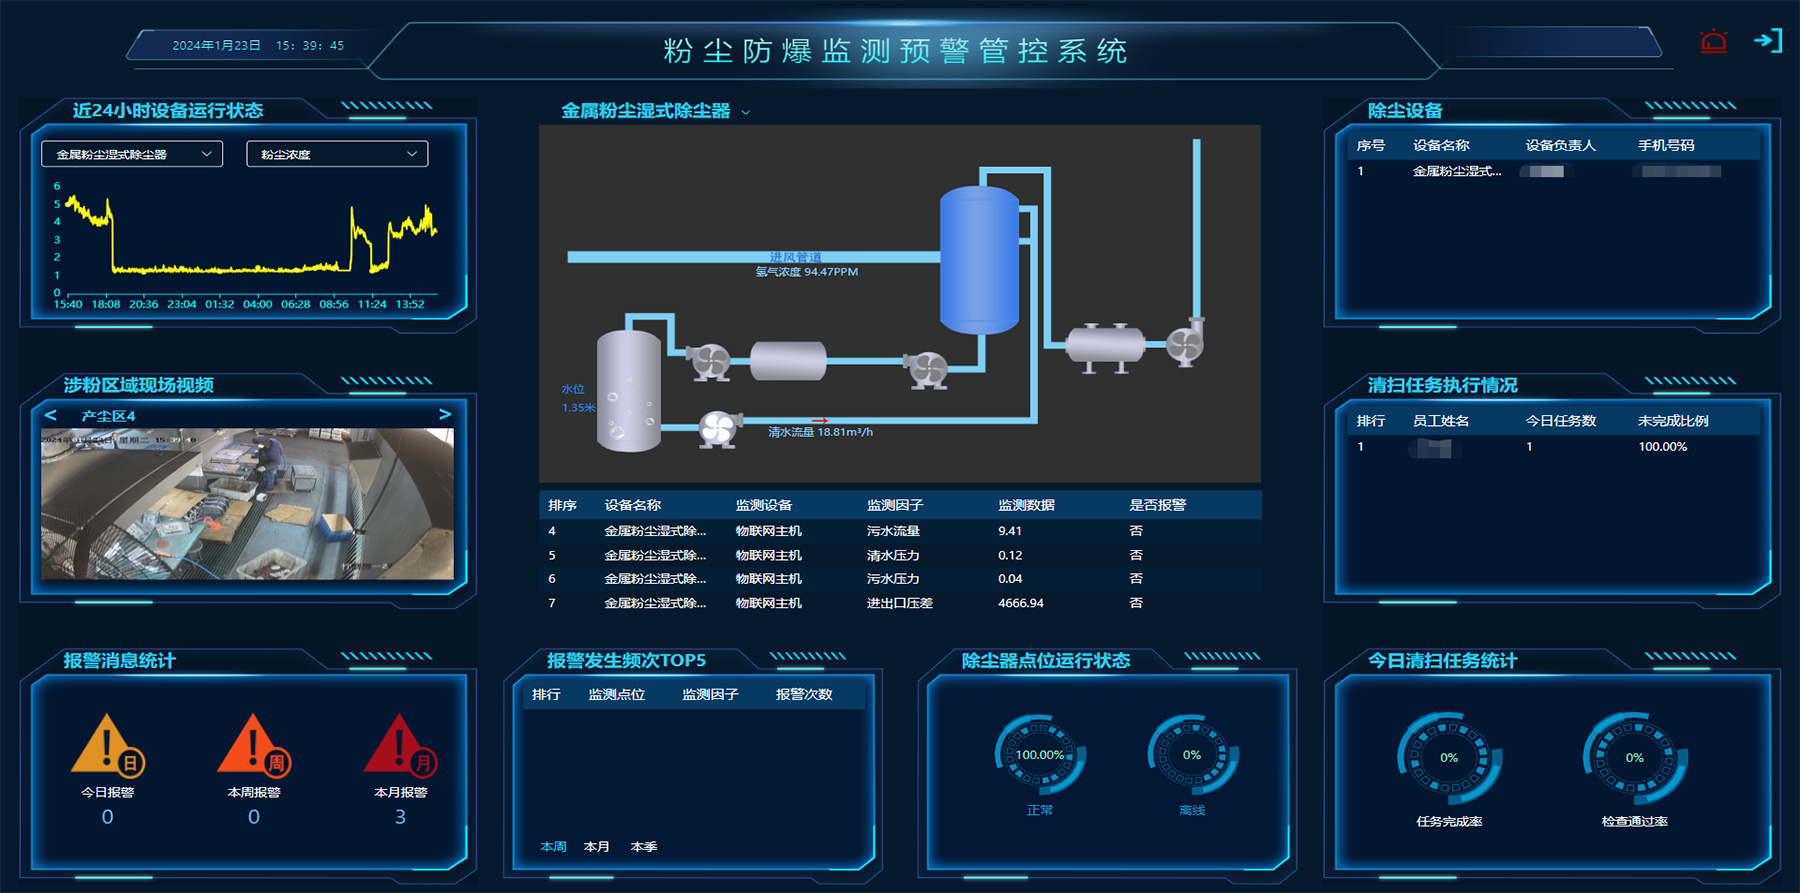The image size is (1800, 893).
Task: Open the 产尘区4 live video thumbnail
Action: [x=247, y=504]
